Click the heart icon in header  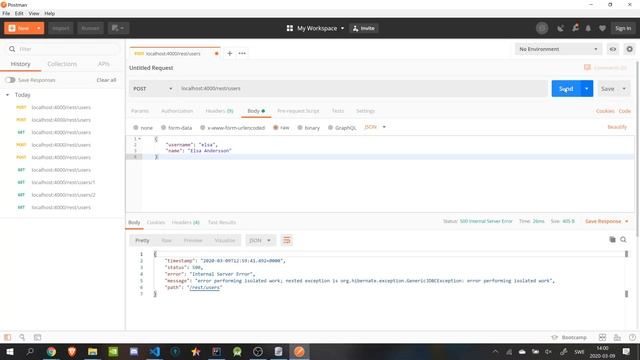pyautogui.click(x=602, y=28)
